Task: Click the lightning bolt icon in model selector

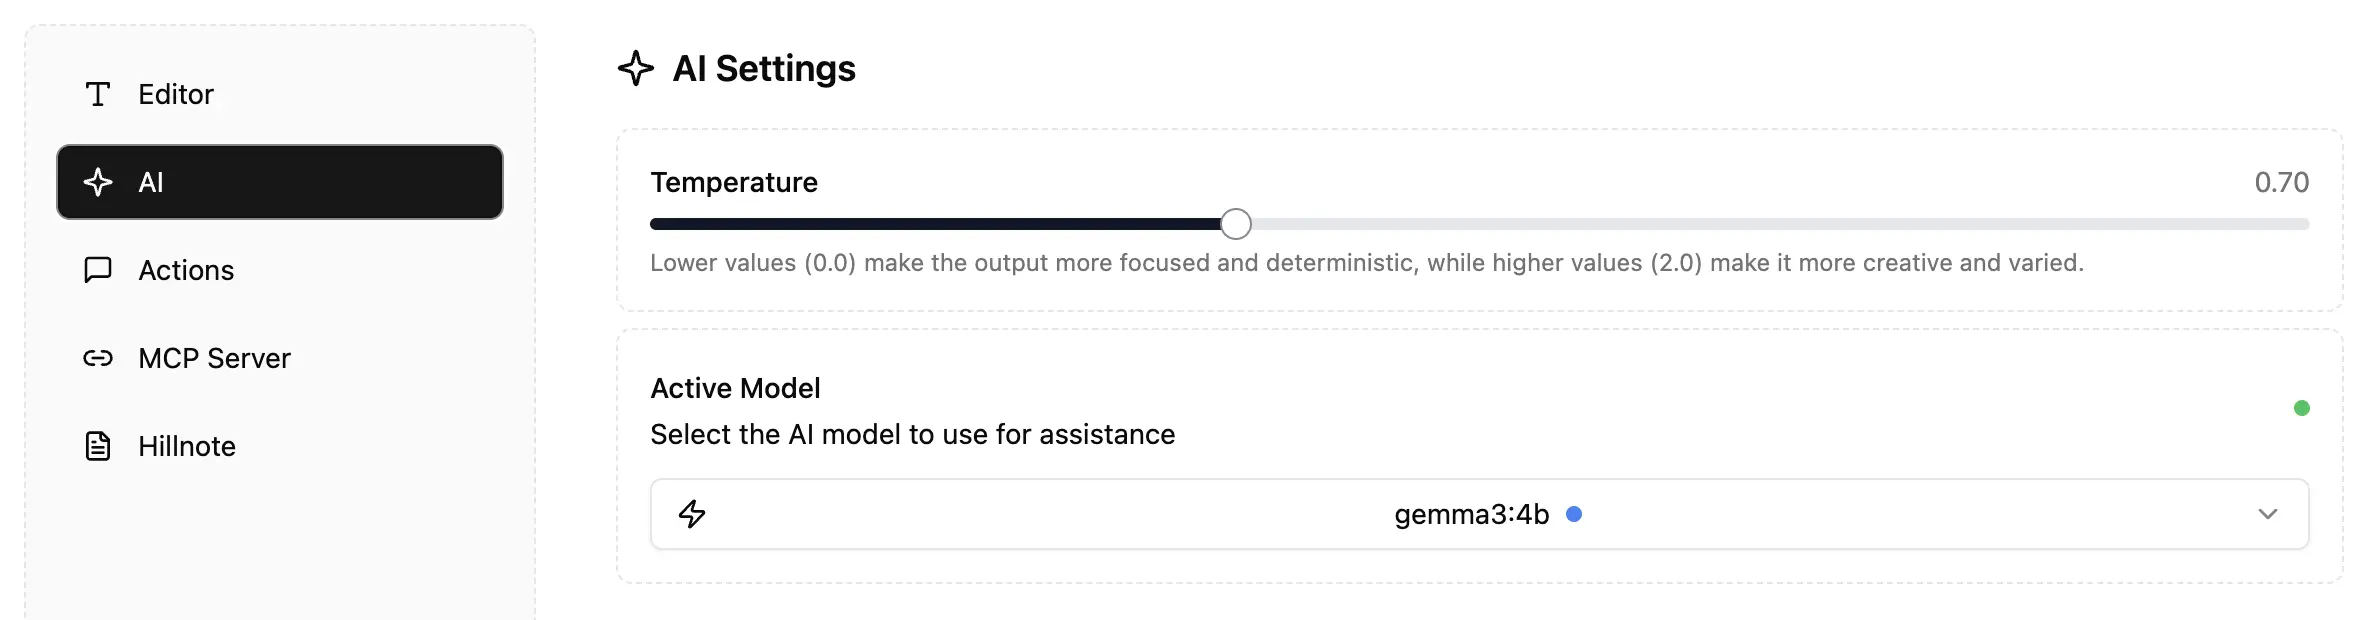Action: click(692, 514)
